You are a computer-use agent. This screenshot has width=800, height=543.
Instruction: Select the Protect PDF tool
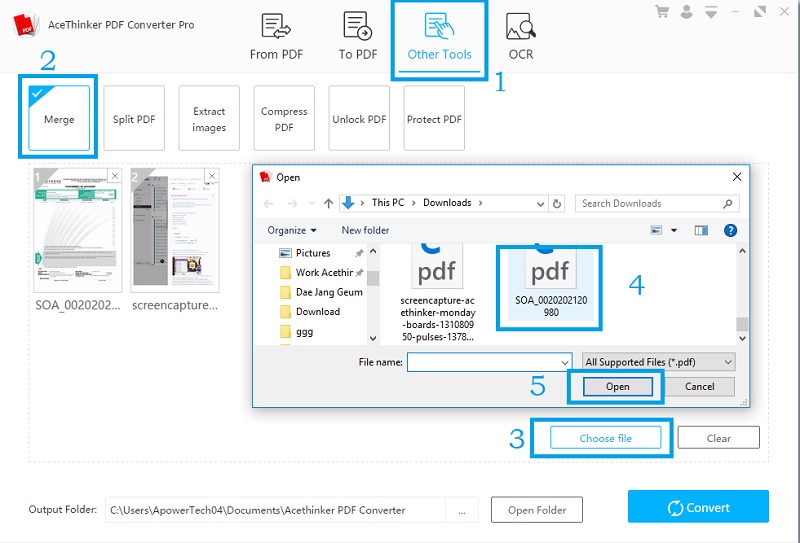(x=434, y=118)
